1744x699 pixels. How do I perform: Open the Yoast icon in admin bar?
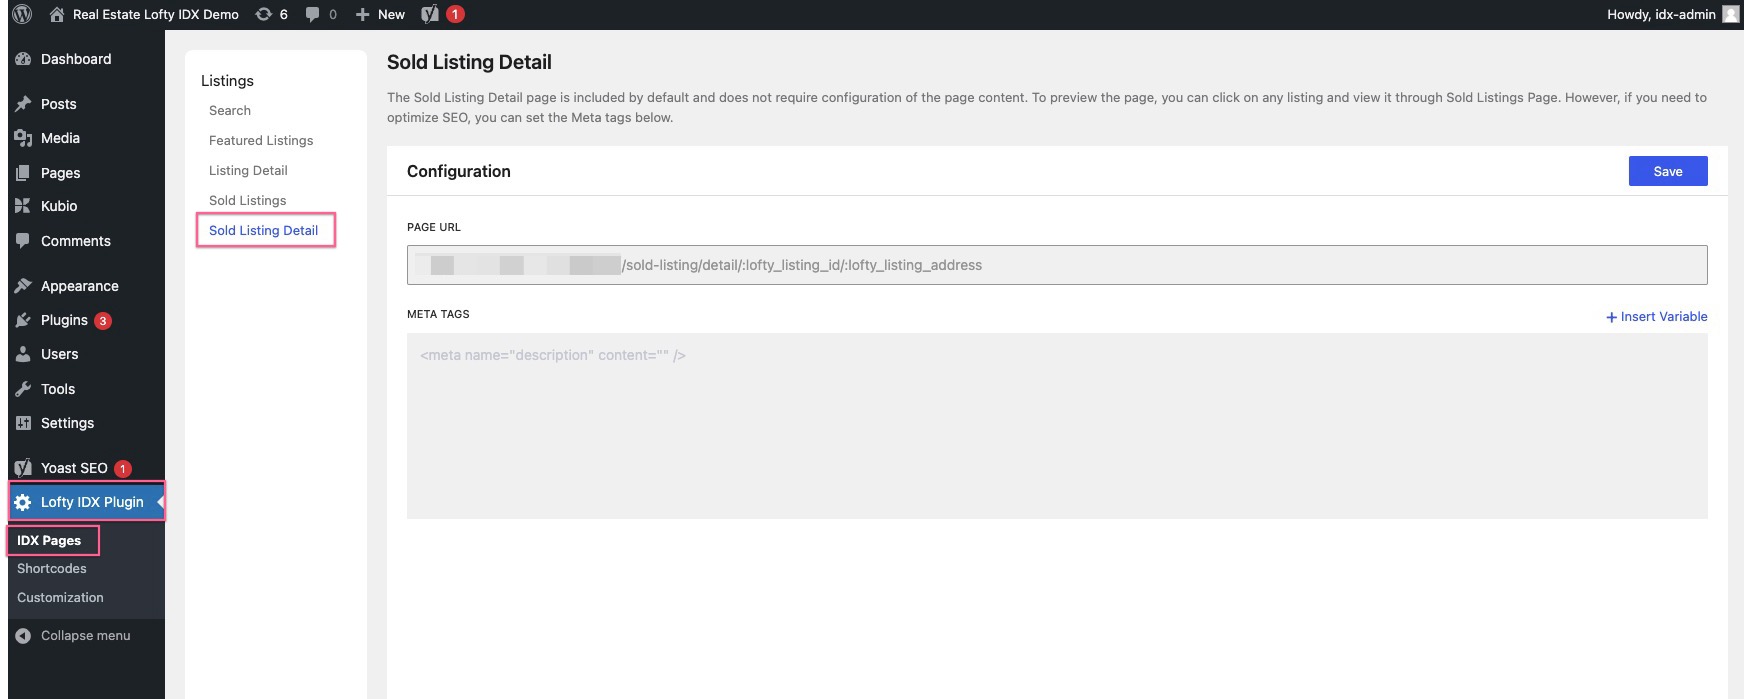[x=430, y=14]
